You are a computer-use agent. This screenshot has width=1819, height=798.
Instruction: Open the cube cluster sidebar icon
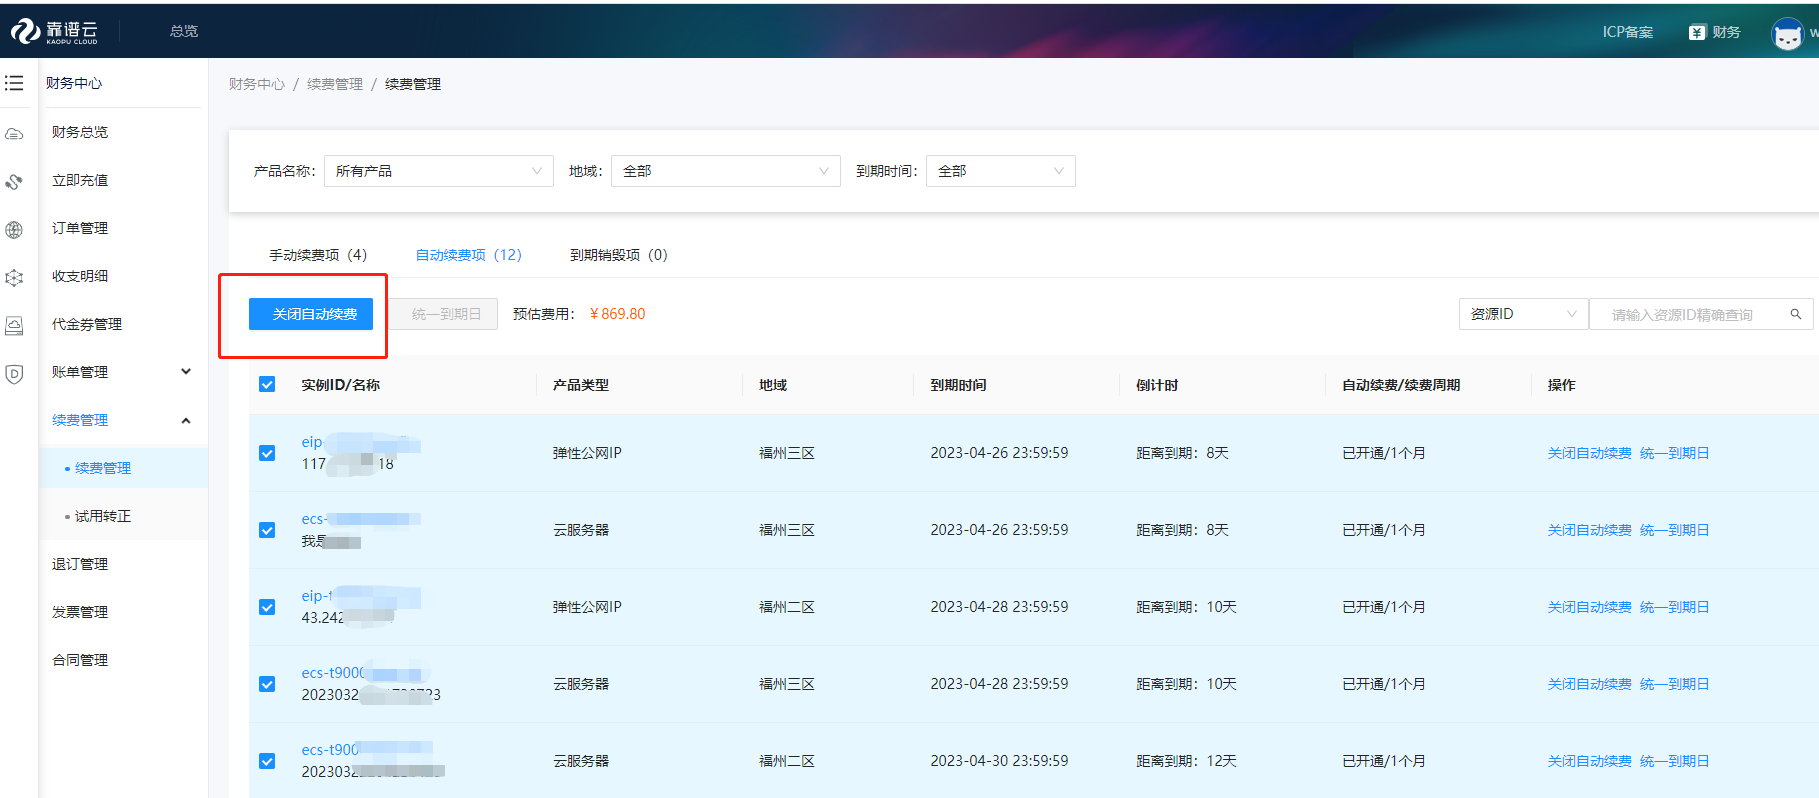click(x=14, y=278)
